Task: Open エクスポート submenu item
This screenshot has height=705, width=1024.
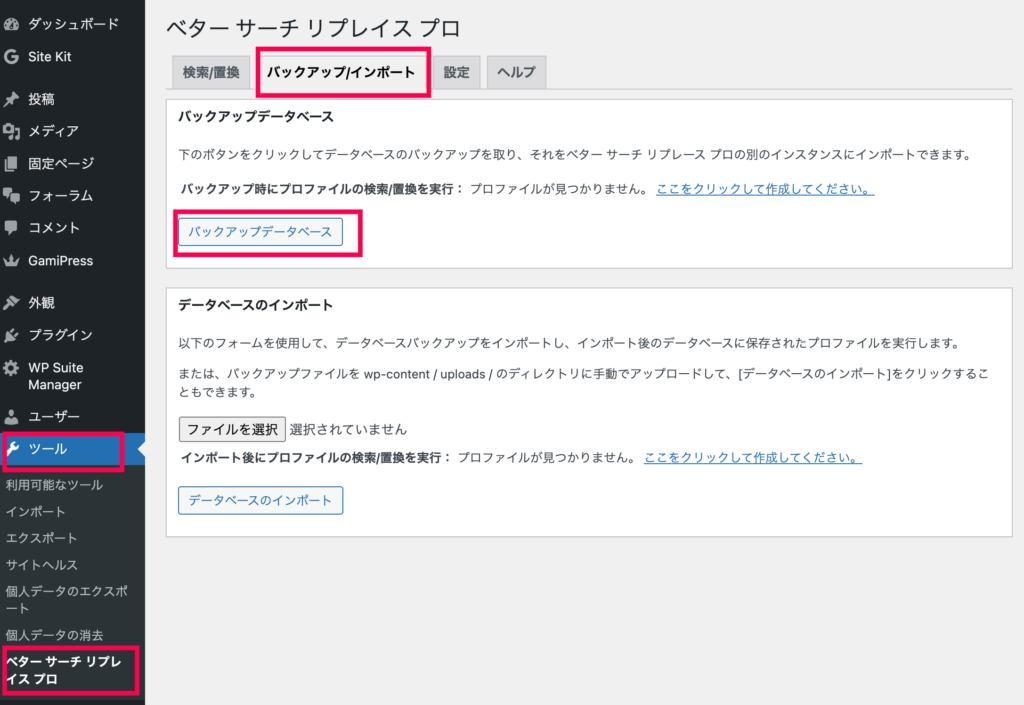Action: [x=41, y=539]
